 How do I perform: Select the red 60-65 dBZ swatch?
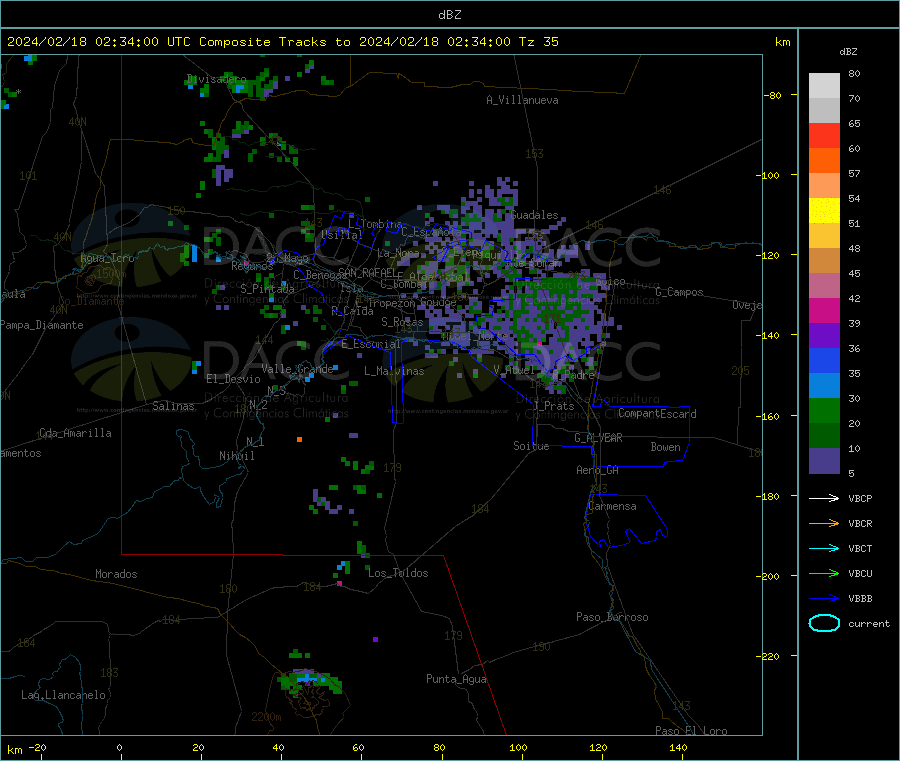coord(824,135)
